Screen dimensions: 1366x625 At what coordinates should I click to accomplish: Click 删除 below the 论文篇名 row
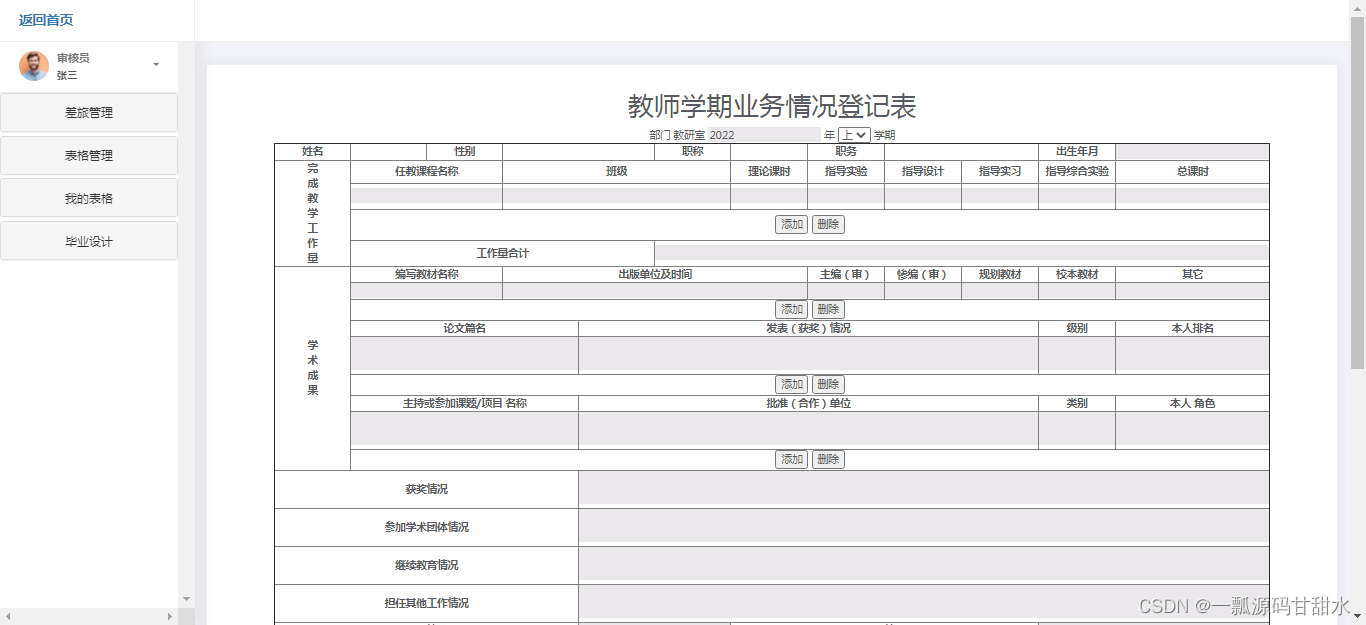(828, 384)
